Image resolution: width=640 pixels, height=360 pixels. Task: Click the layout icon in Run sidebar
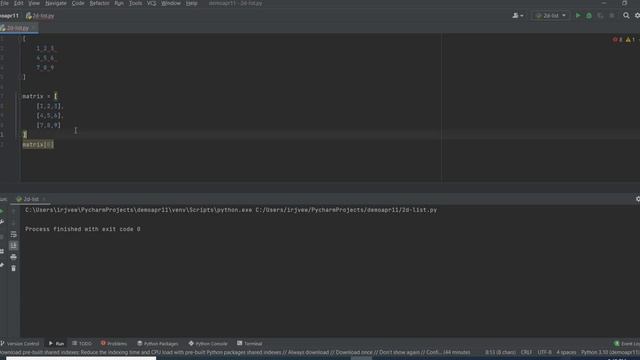pos(2,251)
